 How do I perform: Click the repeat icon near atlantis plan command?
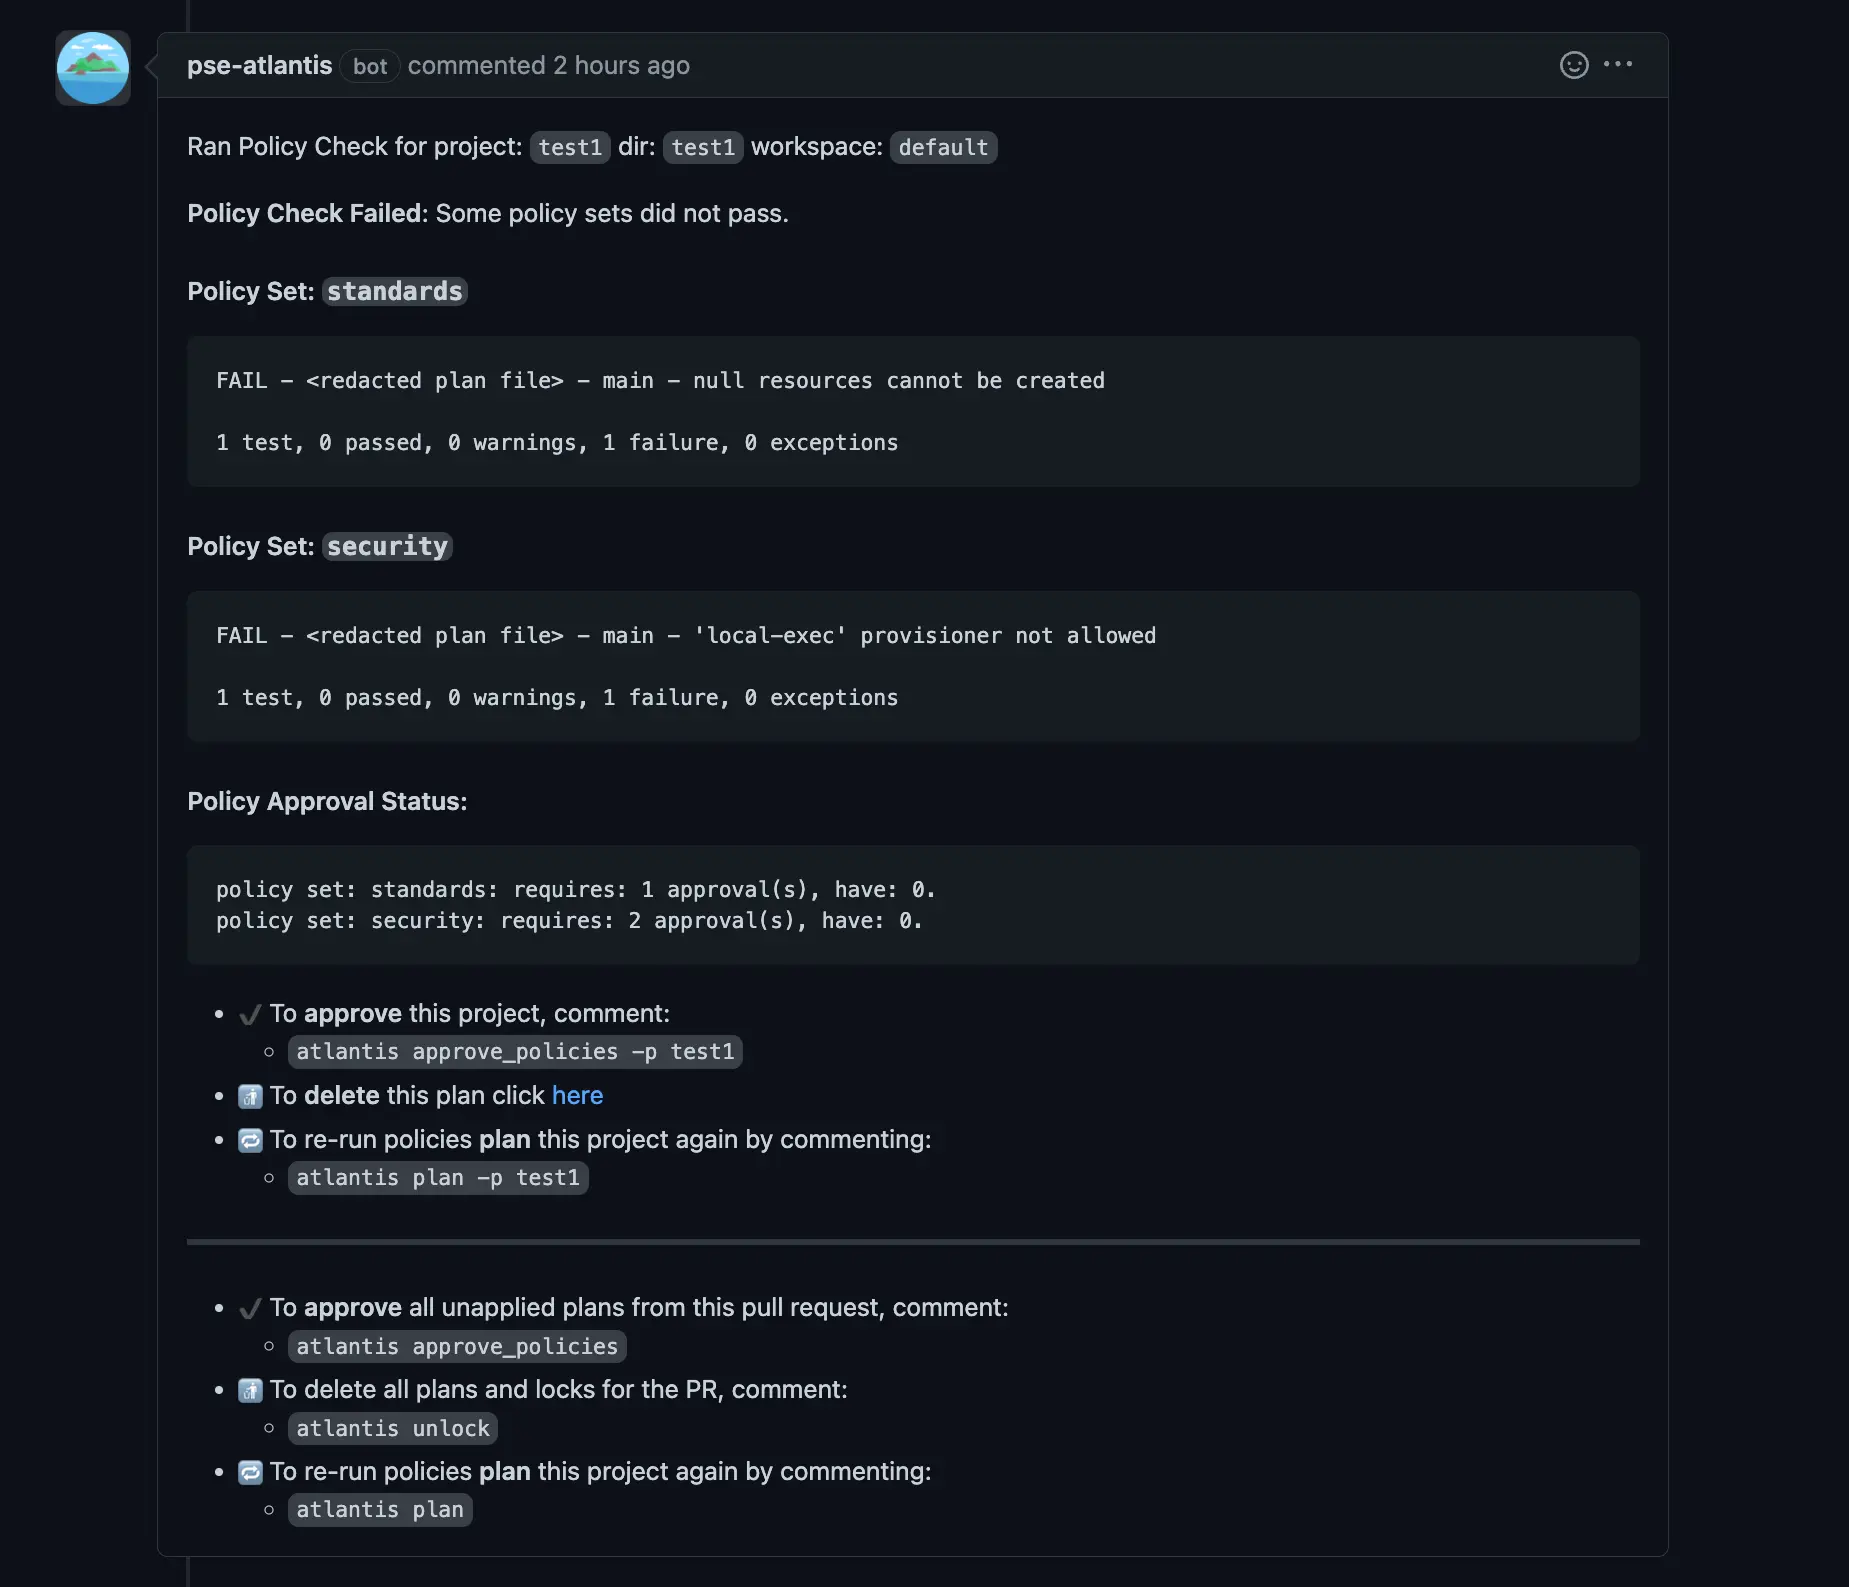click(250, 1472)
